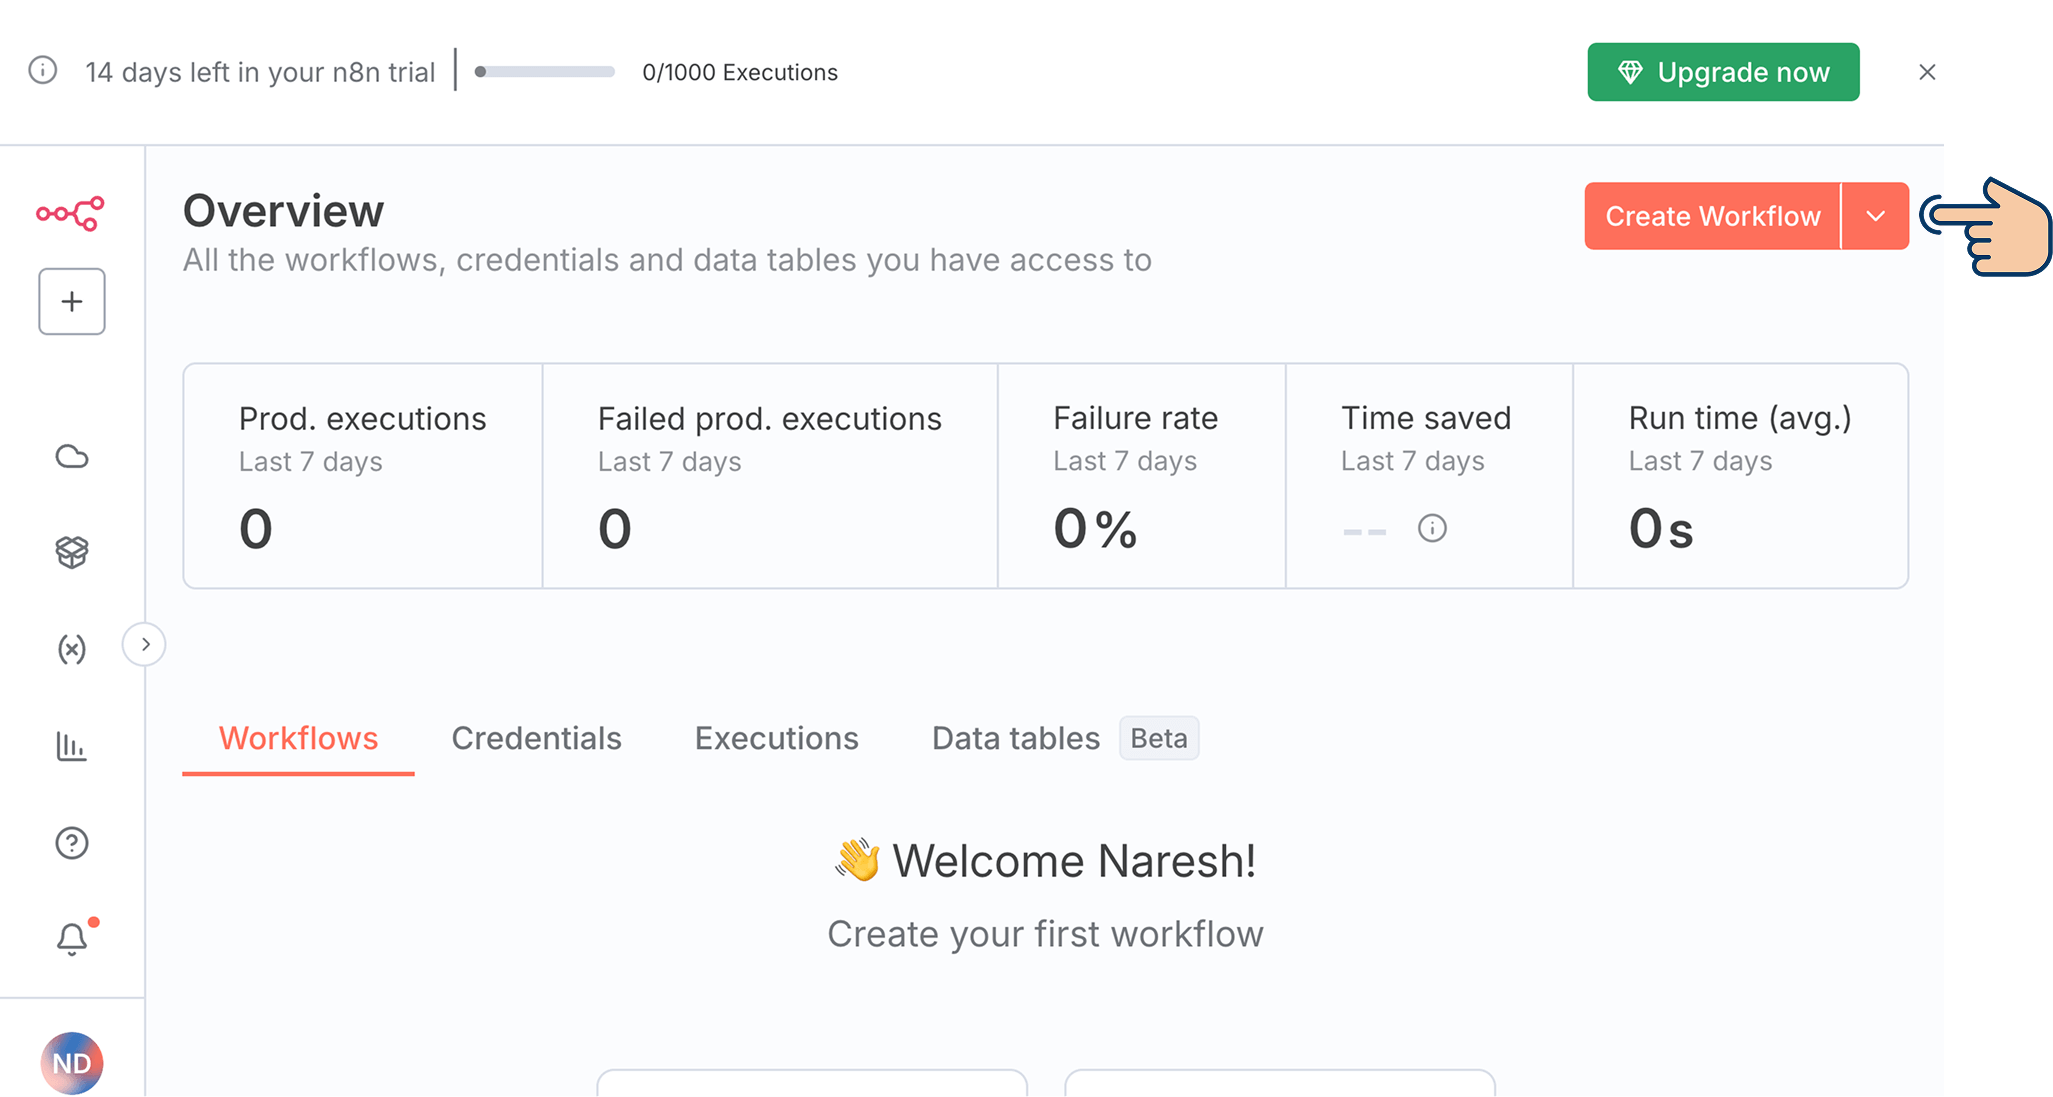Viewport: 2053px width, 1097px height.
Task: Open the insights bar chart icon
Action: coord(72,746)
